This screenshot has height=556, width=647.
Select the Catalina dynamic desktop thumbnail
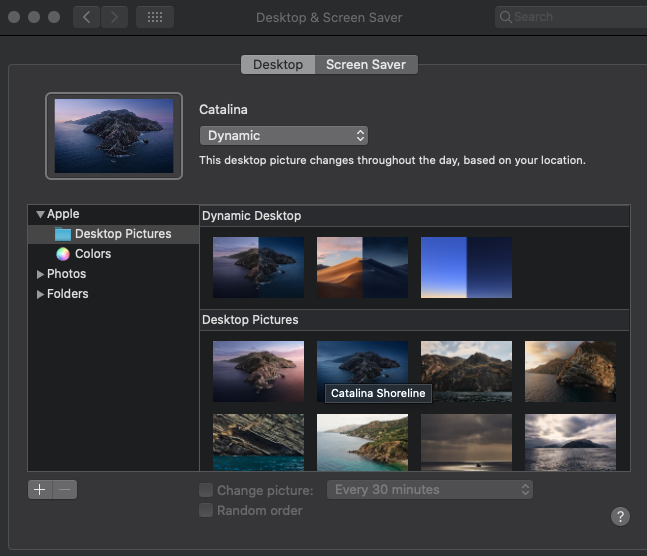pyautogui.click(x=258, y=267)
